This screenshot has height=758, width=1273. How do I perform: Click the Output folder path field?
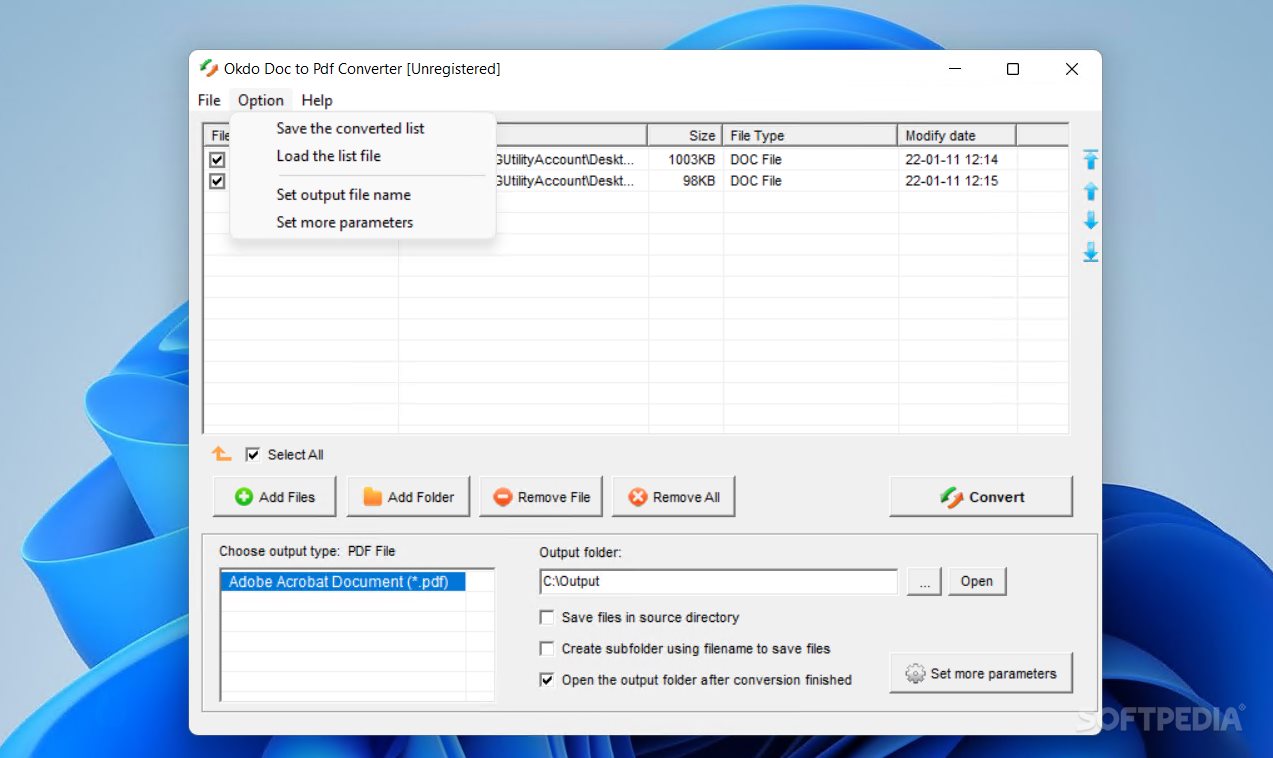click(718, 581)
